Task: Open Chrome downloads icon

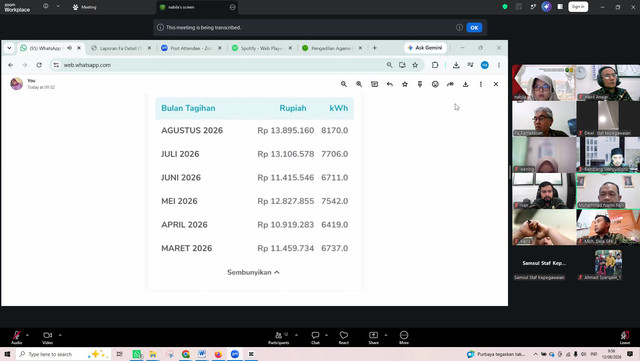Action: 456,65
